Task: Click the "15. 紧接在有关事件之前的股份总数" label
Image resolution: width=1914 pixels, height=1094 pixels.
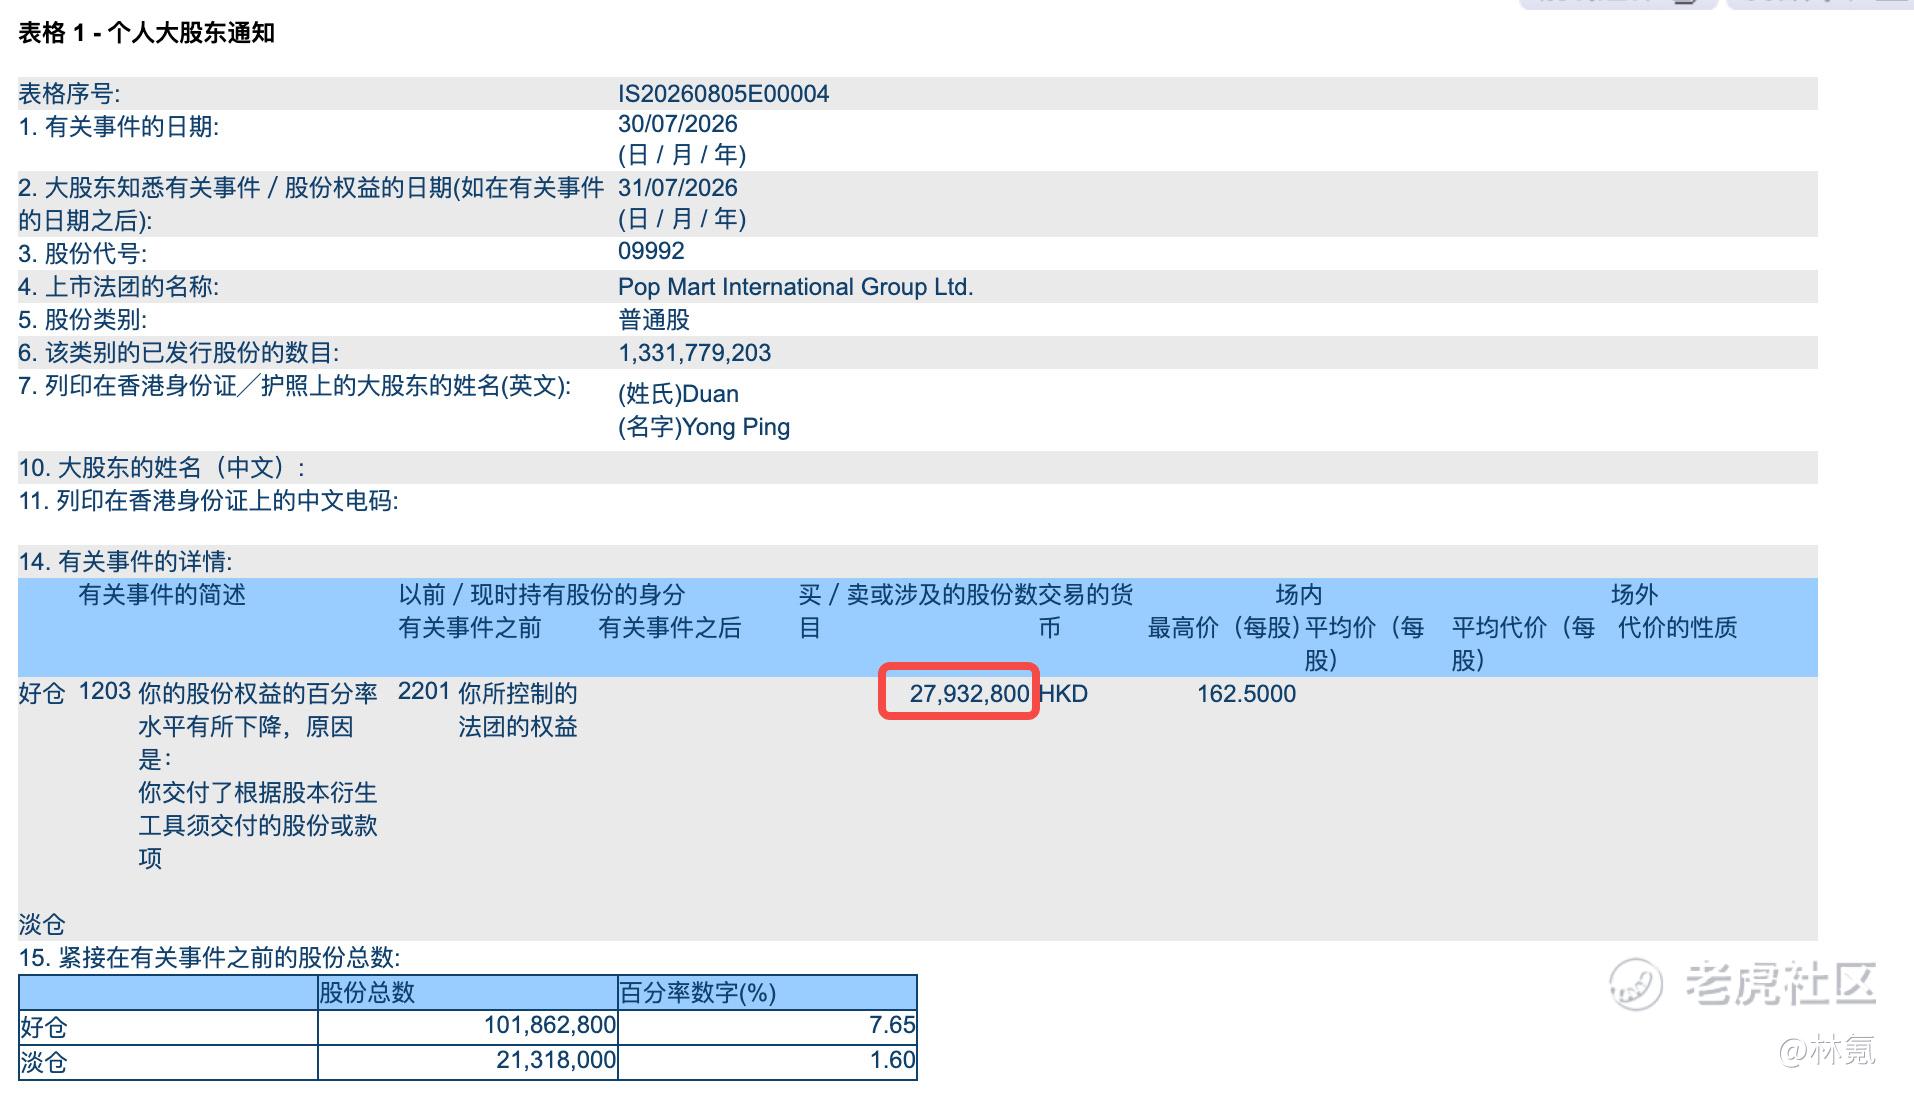Action: 209,958
